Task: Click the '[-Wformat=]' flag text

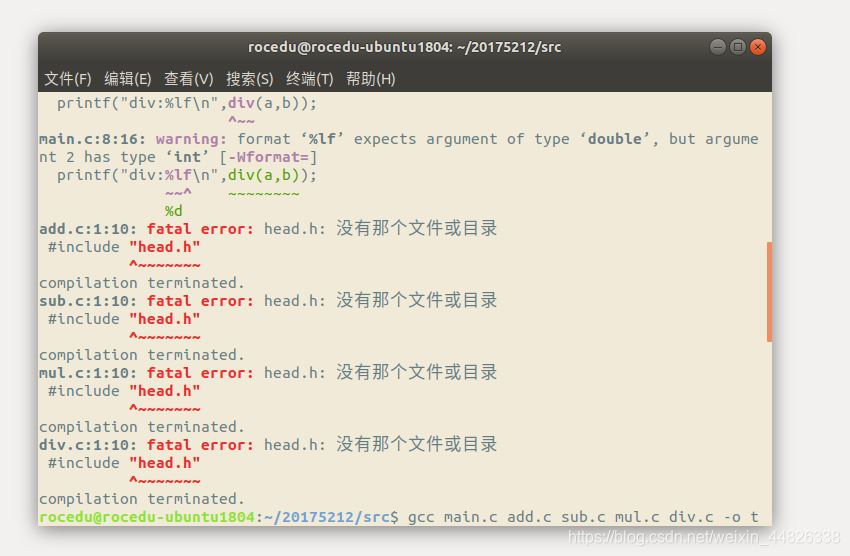Action: [268, 157]
